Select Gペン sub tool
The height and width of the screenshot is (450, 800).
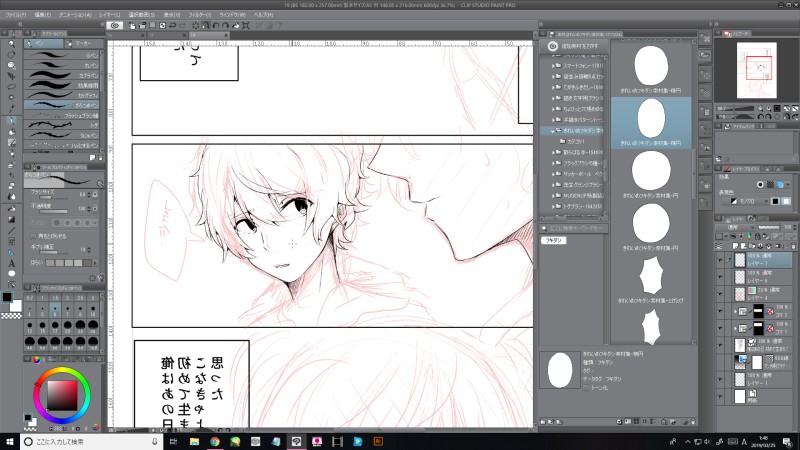(x=62, y=55)
